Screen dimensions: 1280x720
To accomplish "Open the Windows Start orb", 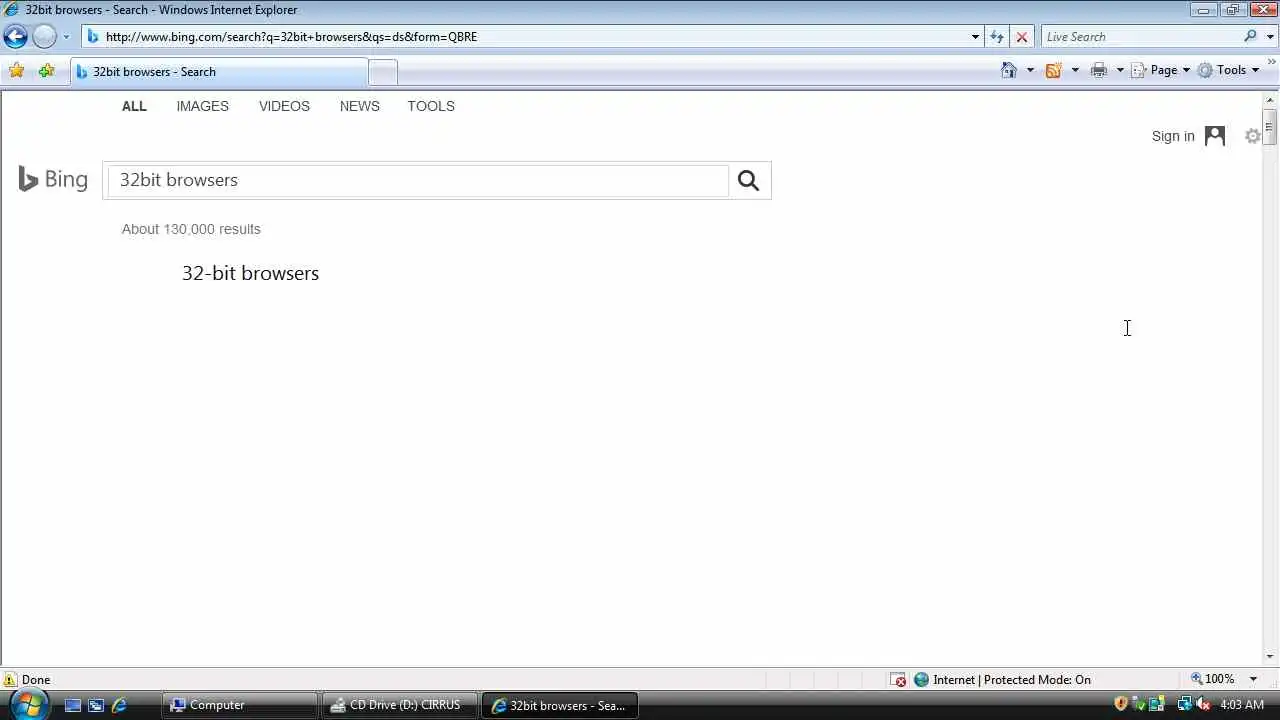I will [27, 704].
